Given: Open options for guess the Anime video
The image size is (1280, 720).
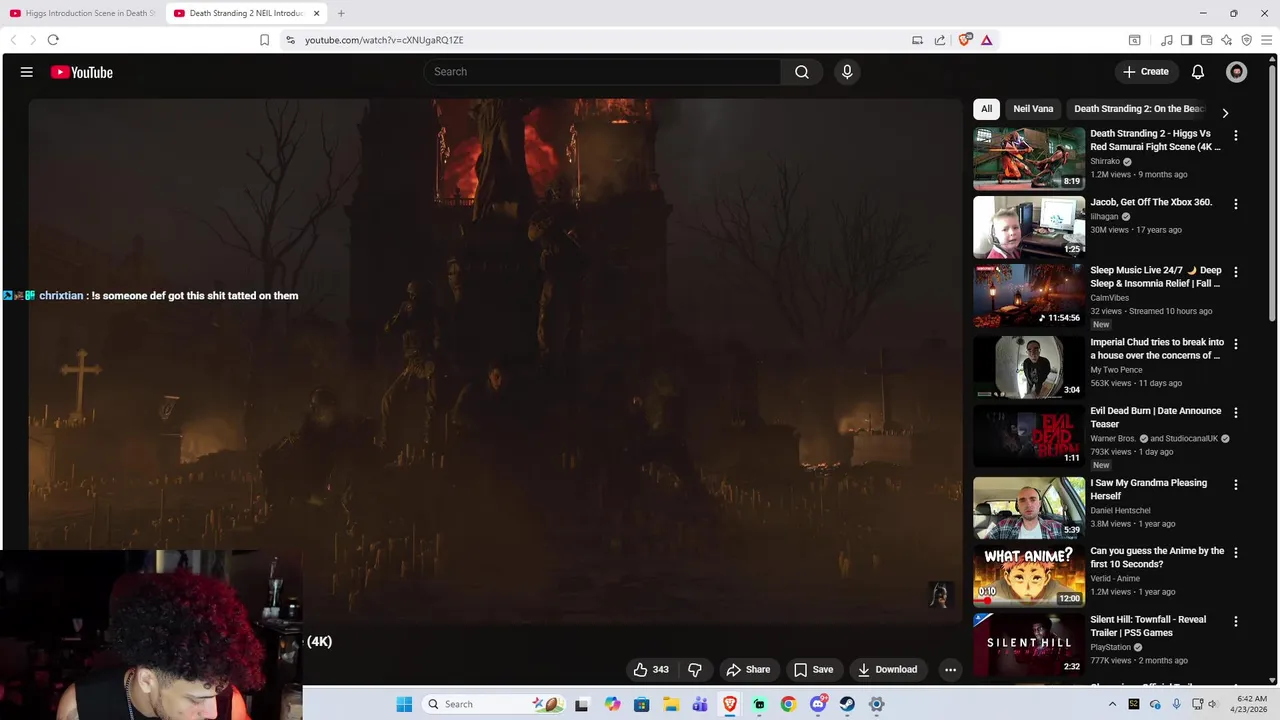Looking at the screenshot, I should (x=1236, y=552).
